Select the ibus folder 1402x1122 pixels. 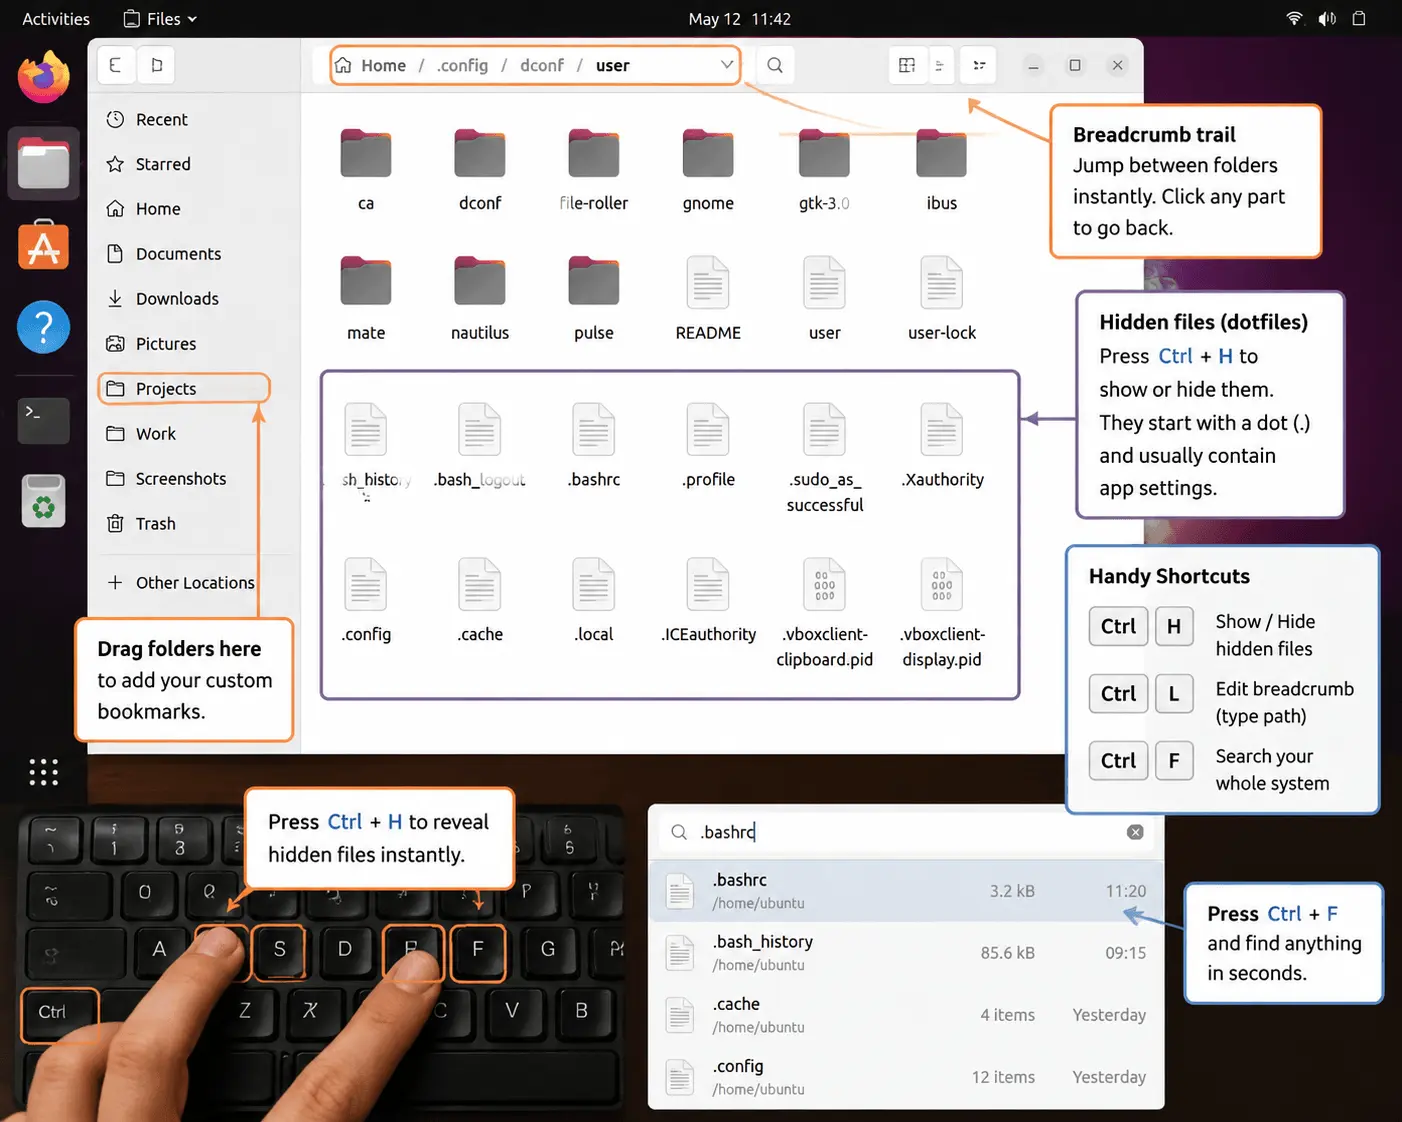pyautogui.click(x=942, y=168)
